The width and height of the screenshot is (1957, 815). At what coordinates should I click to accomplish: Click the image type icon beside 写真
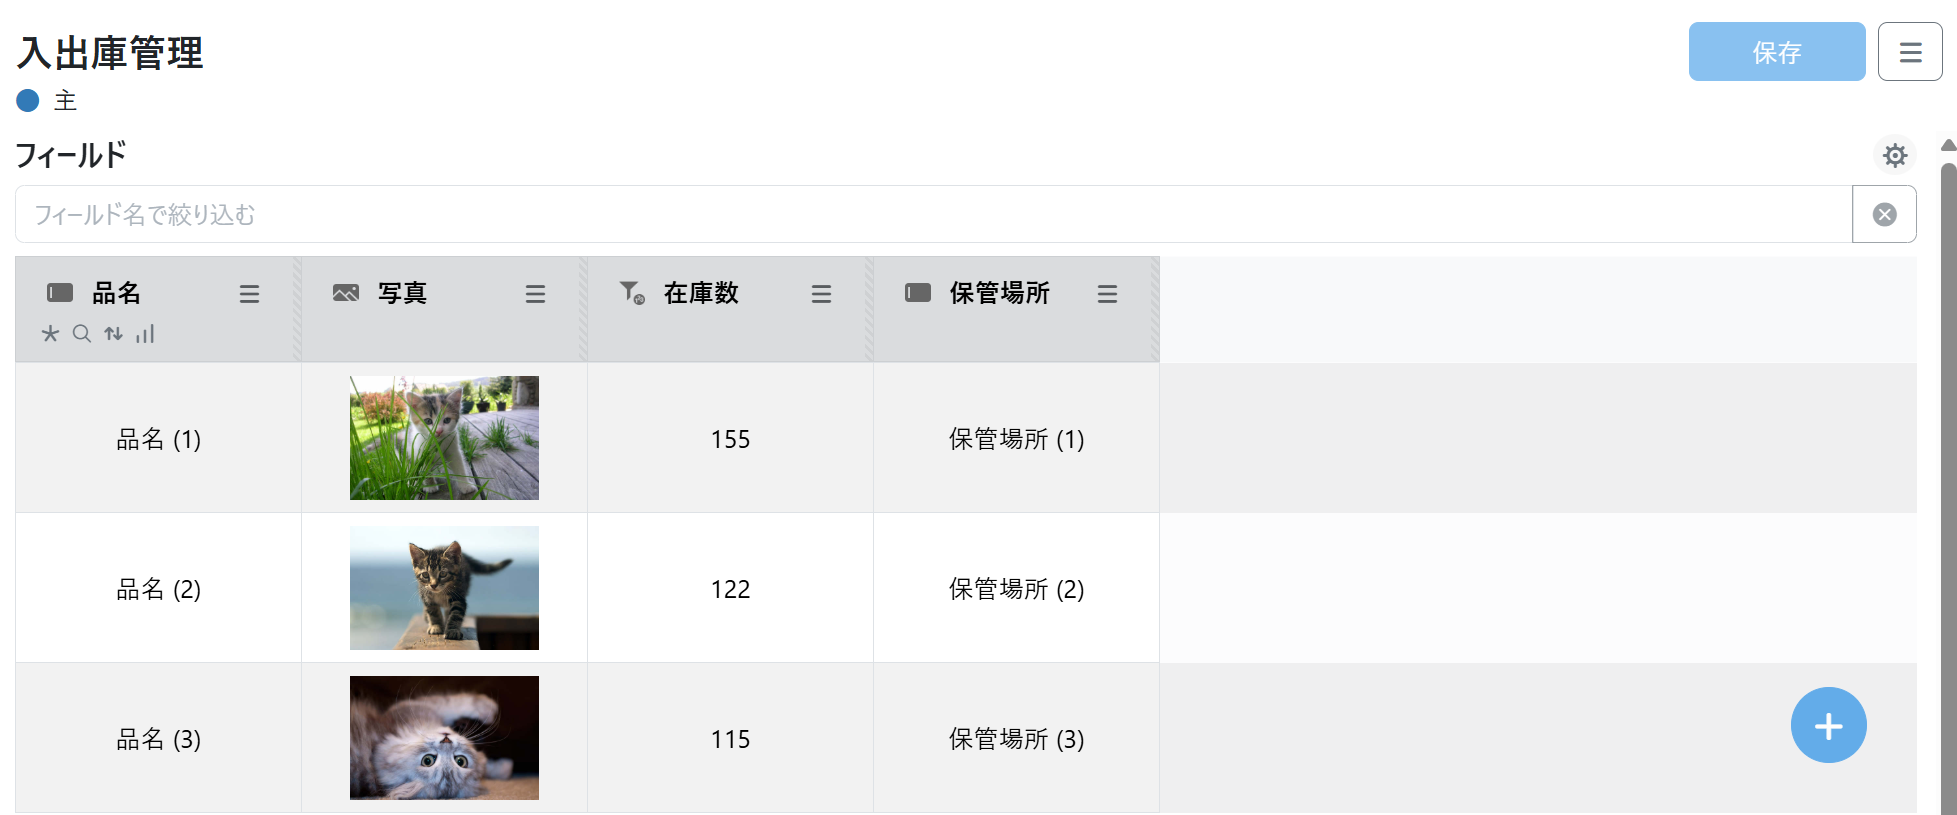[346, 293]
